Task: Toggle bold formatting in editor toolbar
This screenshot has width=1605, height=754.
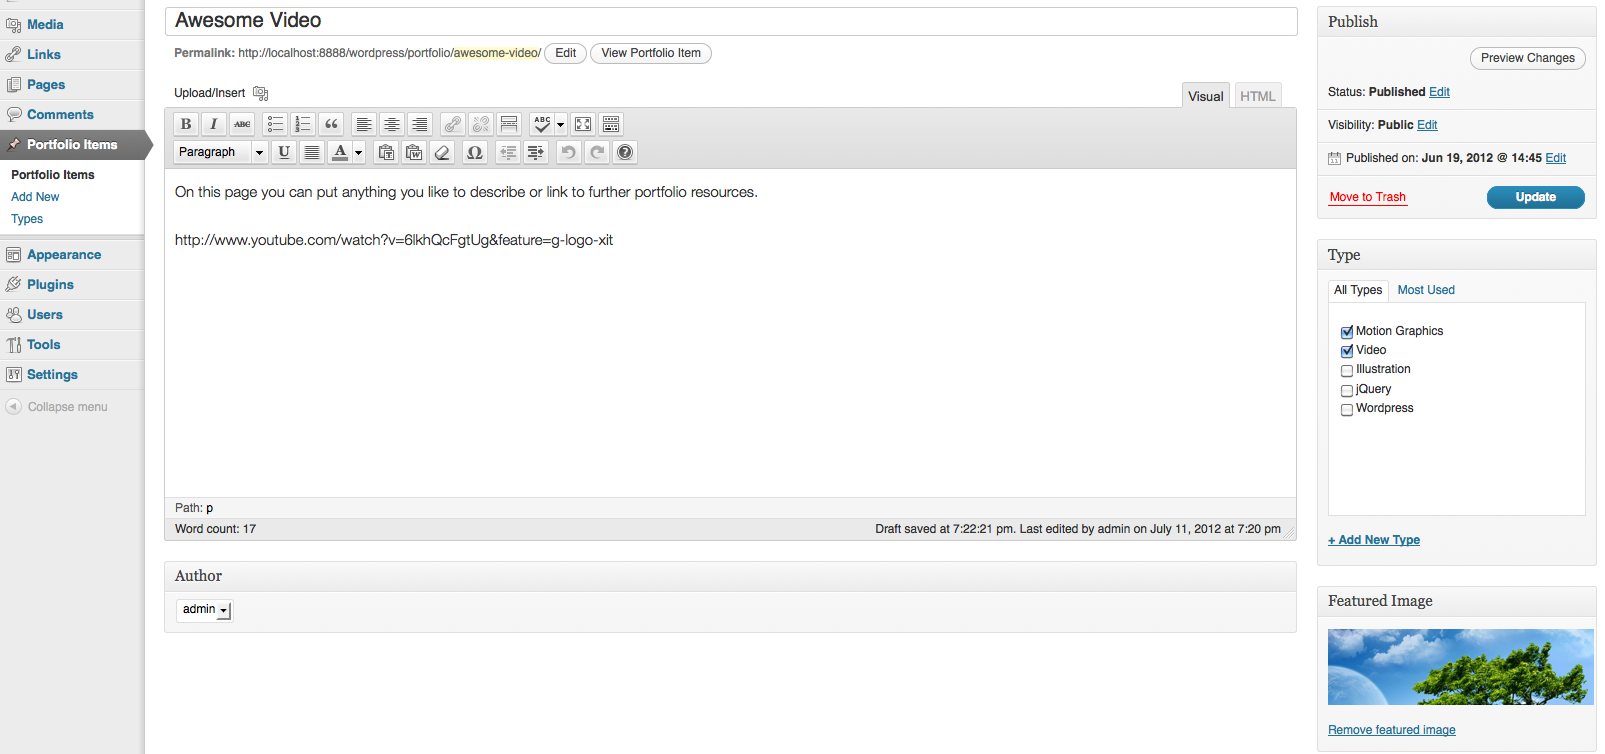Action: pyautogui.click(x=186, y=124)
